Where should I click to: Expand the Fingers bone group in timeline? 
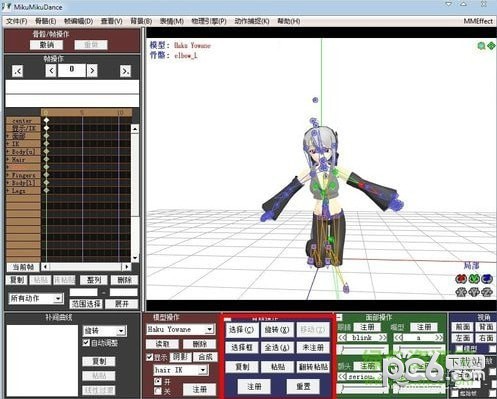[x=8, y=175]
